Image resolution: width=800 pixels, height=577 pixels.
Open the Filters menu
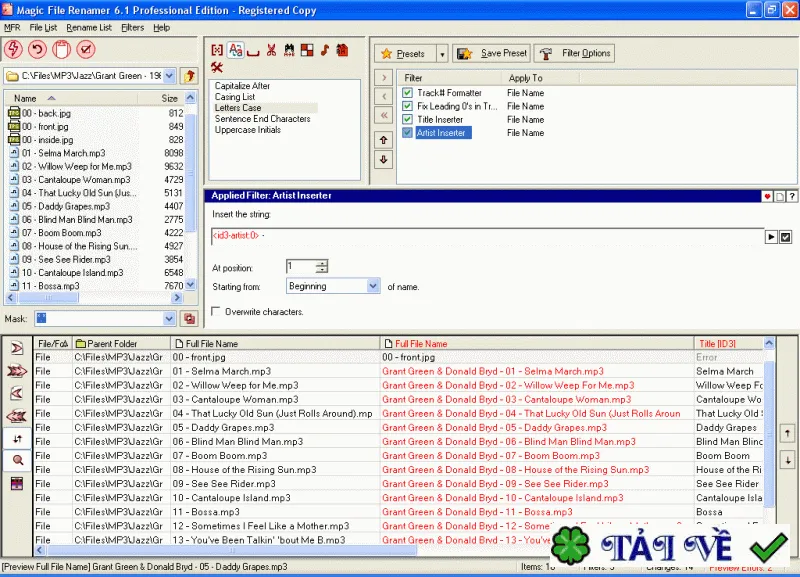[133, 28]
